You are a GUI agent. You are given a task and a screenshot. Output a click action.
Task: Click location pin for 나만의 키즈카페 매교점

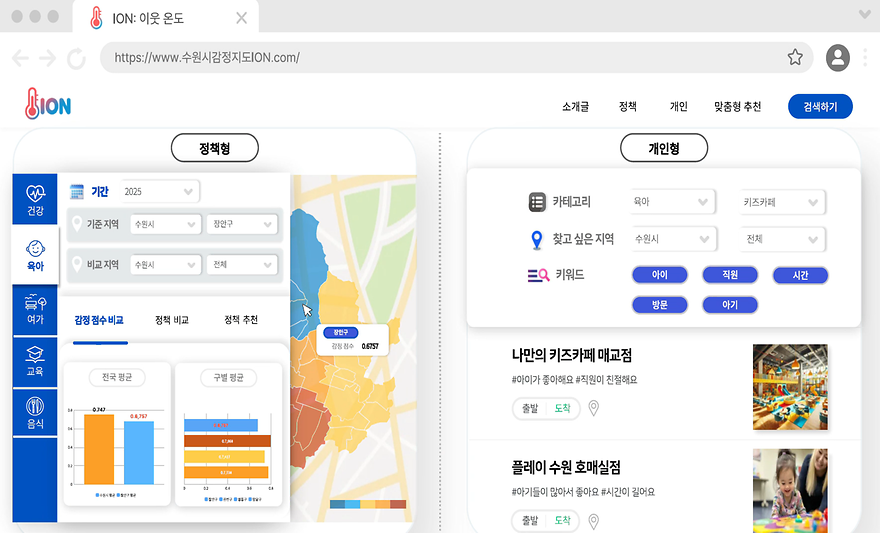593,408
